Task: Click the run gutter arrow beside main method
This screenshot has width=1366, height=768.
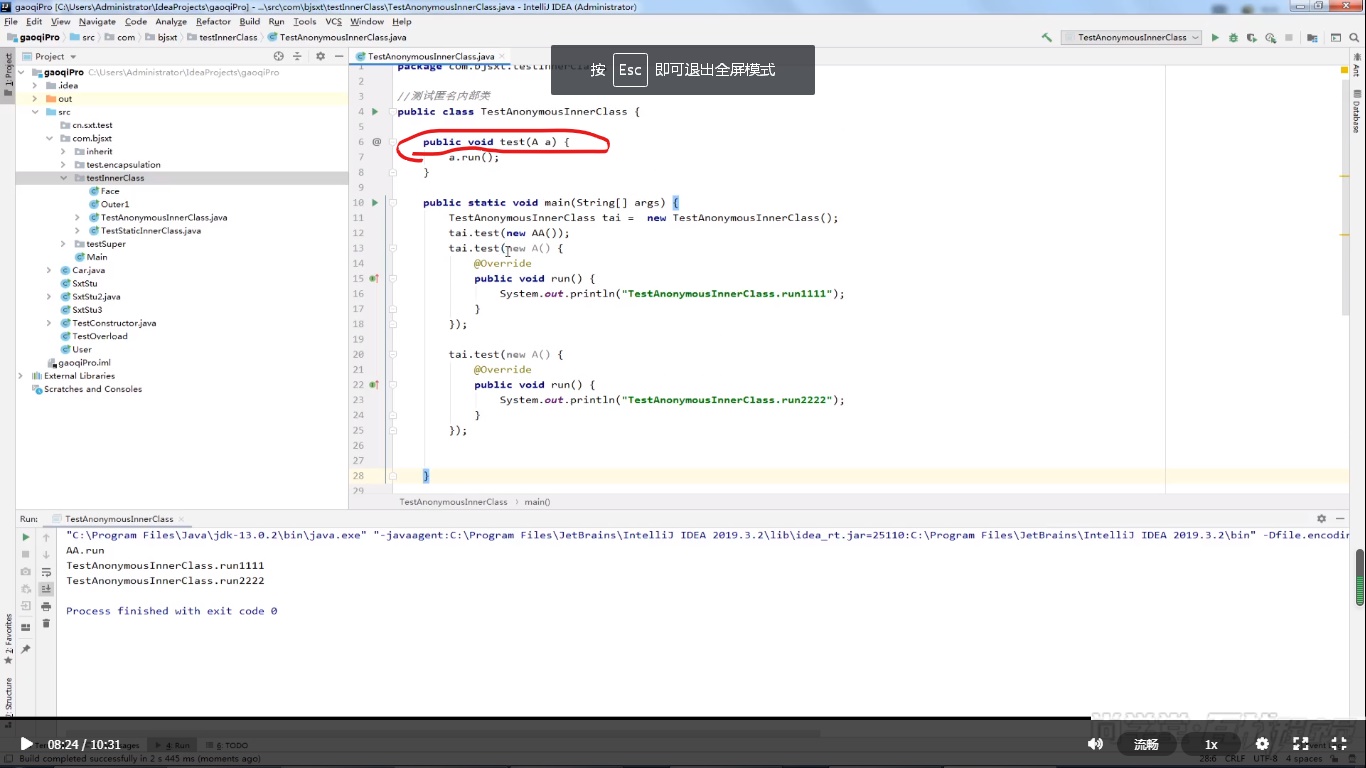Action: tap(376, 202)
